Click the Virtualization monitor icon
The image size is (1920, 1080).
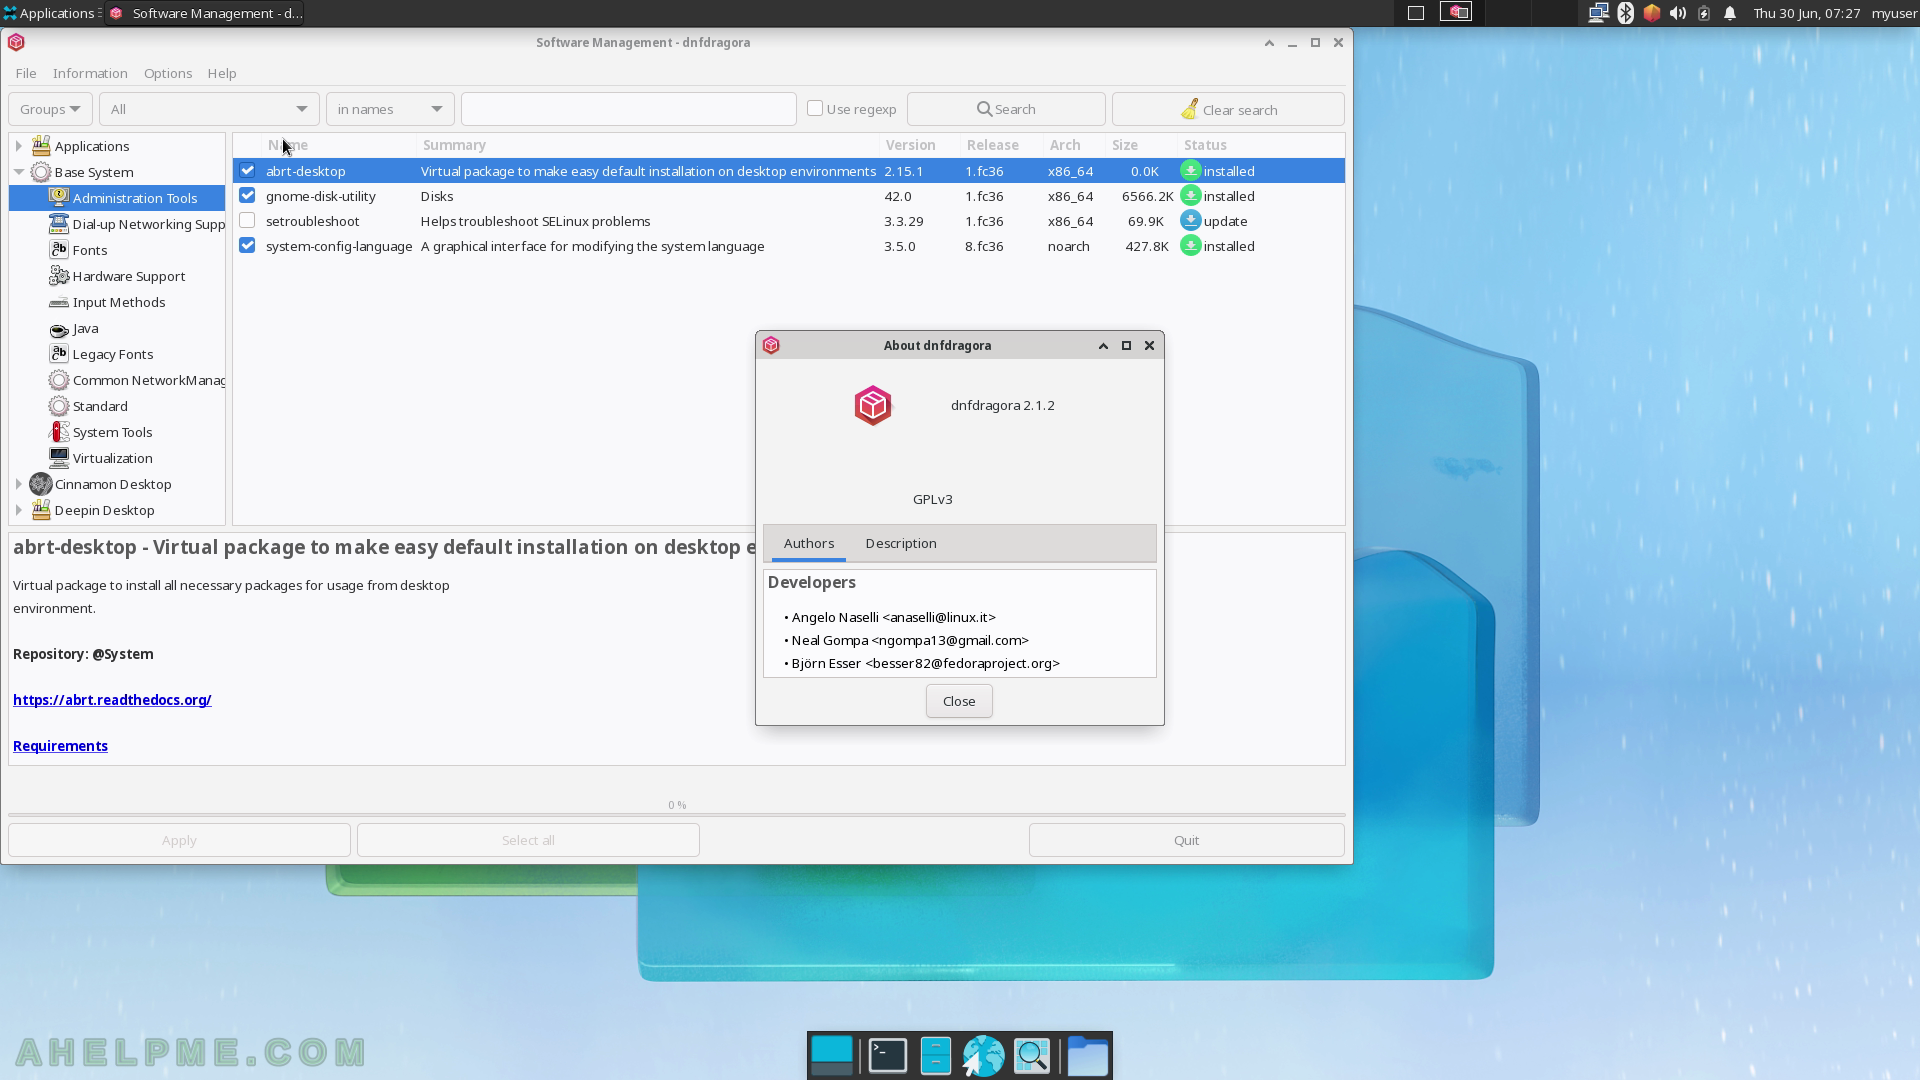coord(59,458)
